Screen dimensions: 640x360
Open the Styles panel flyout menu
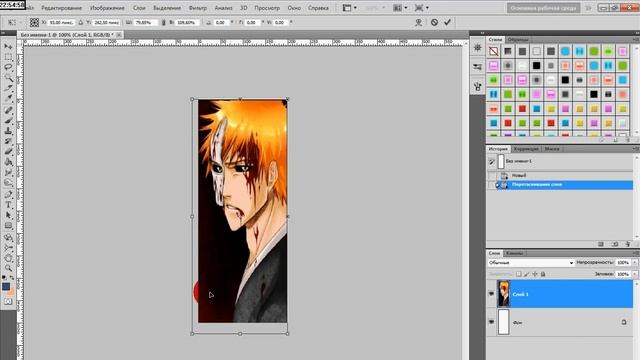click(x=636, y=40)
